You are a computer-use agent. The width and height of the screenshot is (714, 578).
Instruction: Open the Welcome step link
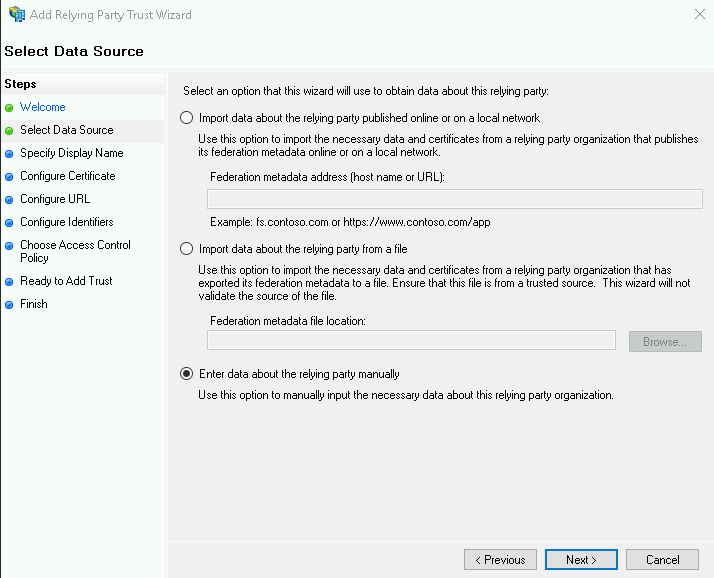(x=43, y=107)
